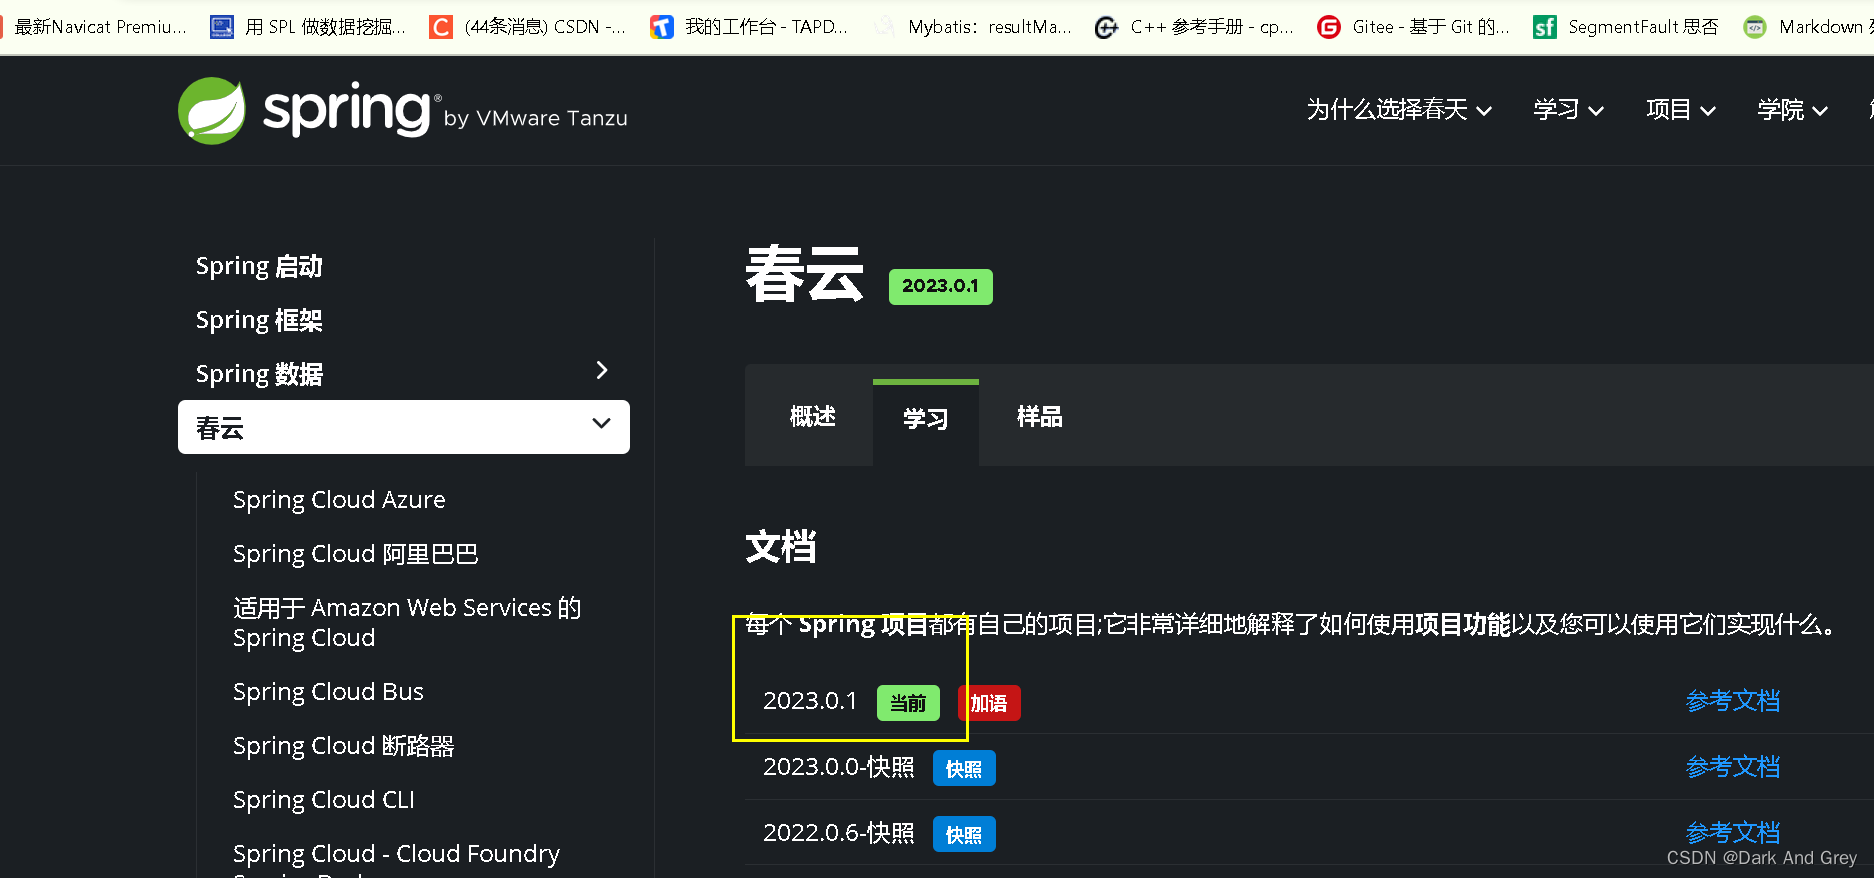Image resolution: width=1874 pixels, height=878 pixels.
Task: Open the 用 SPL 做数据挖掘 bookmark icon
Action: pos(222,27)
